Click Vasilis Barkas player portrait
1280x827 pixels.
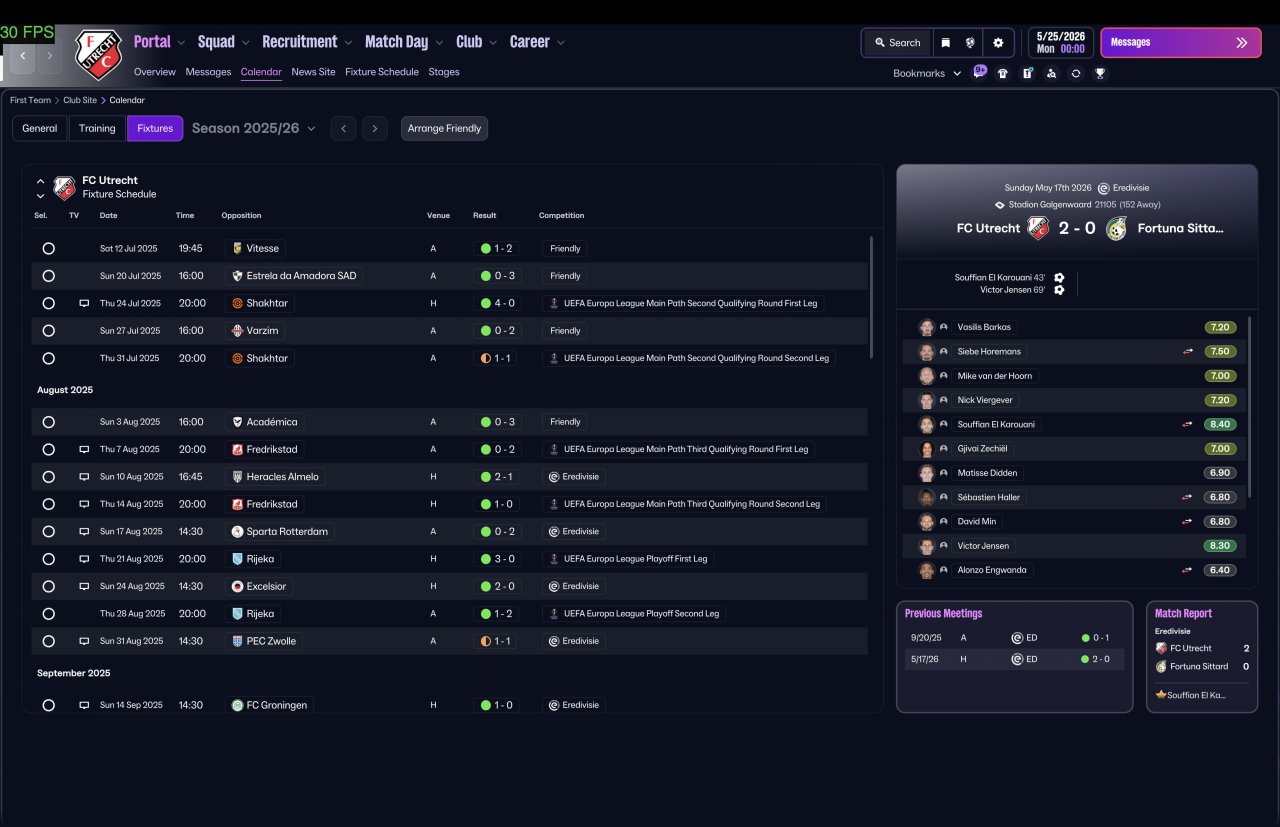pos(926,327)
